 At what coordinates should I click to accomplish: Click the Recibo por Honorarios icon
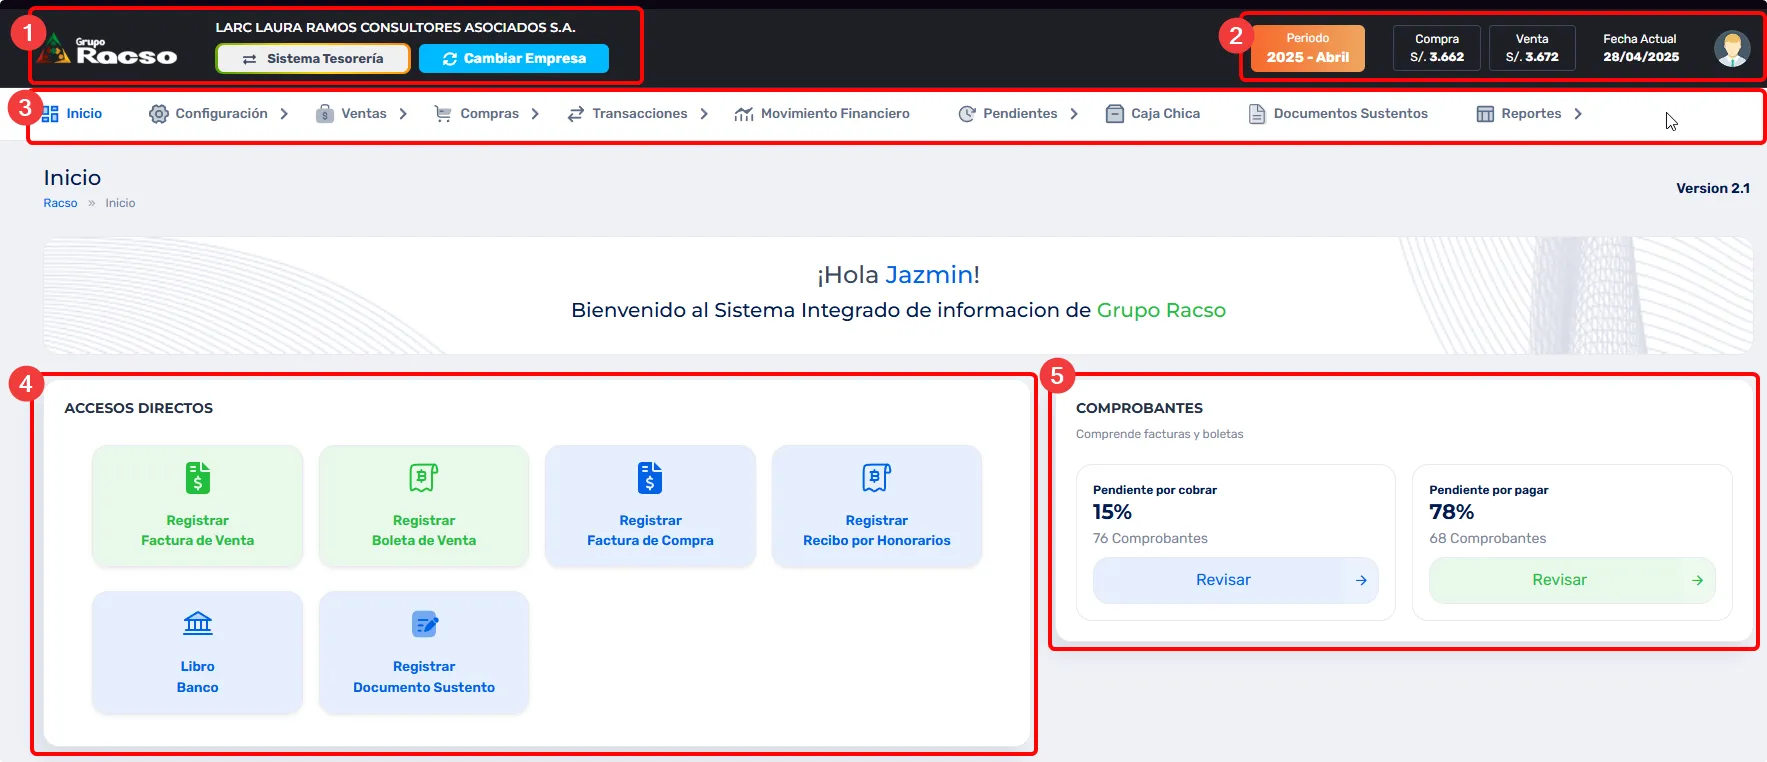pyautogui.click(x=876, y=478)
